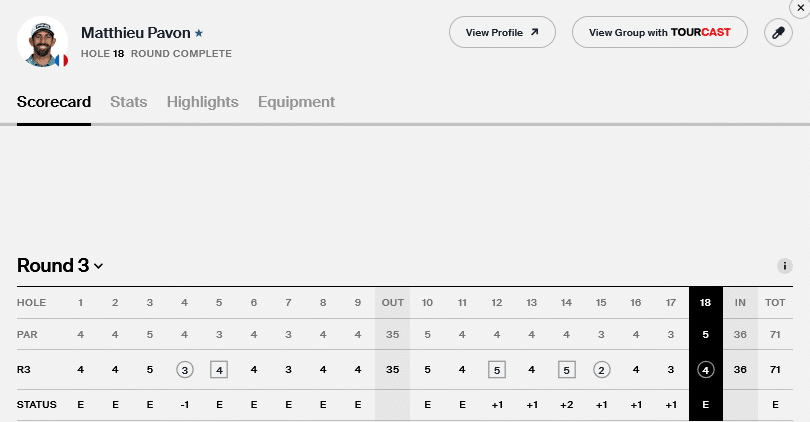This screenshot has width=810, height=422.
Task: Click the squared 5 on hole 14
Action: point(567,370)
